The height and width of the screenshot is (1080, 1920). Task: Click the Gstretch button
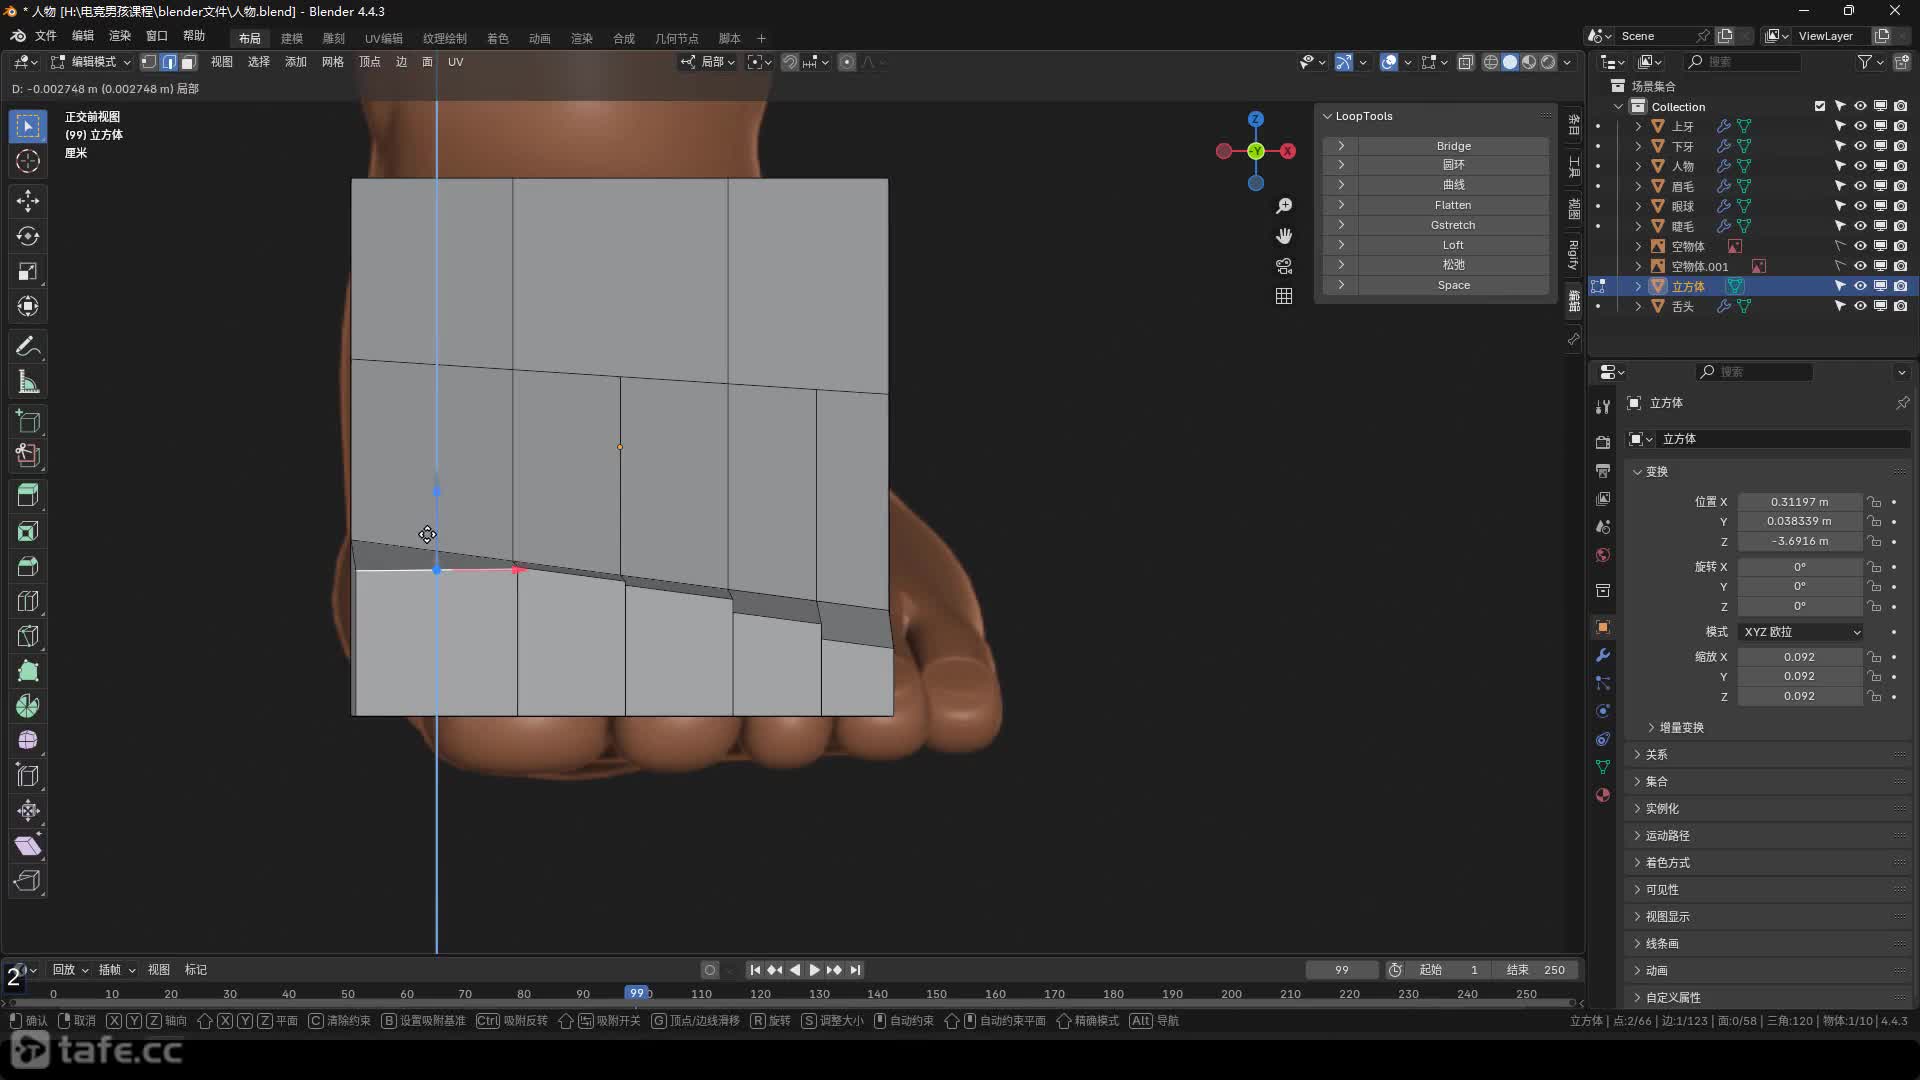[x=1453, y=225]
